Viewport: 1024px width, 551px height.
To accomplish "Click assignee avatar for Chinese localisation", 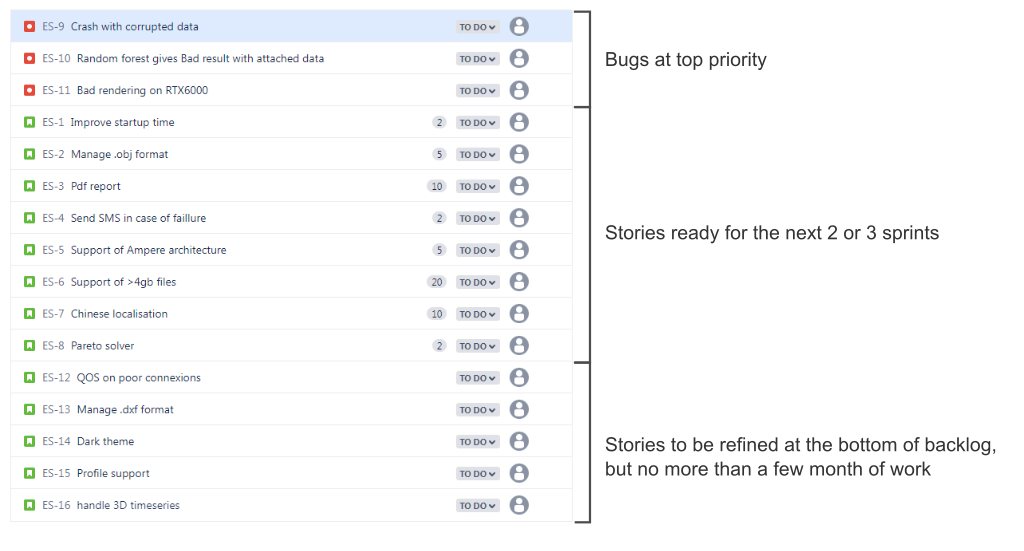I will [519, 314].
